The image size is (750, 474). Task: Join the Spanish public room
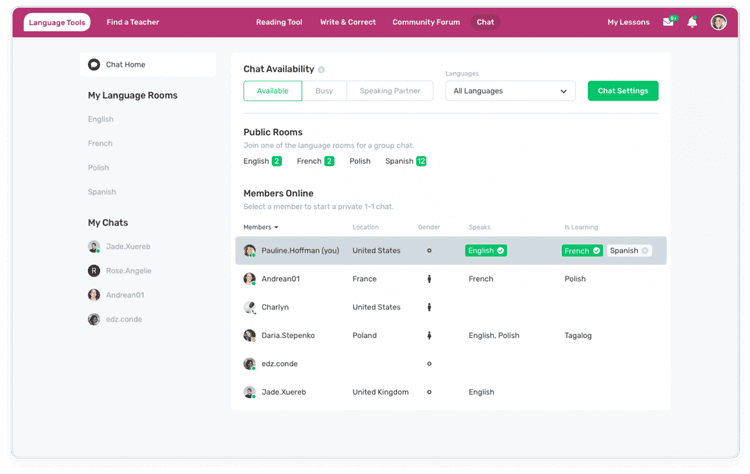(405, 161)
